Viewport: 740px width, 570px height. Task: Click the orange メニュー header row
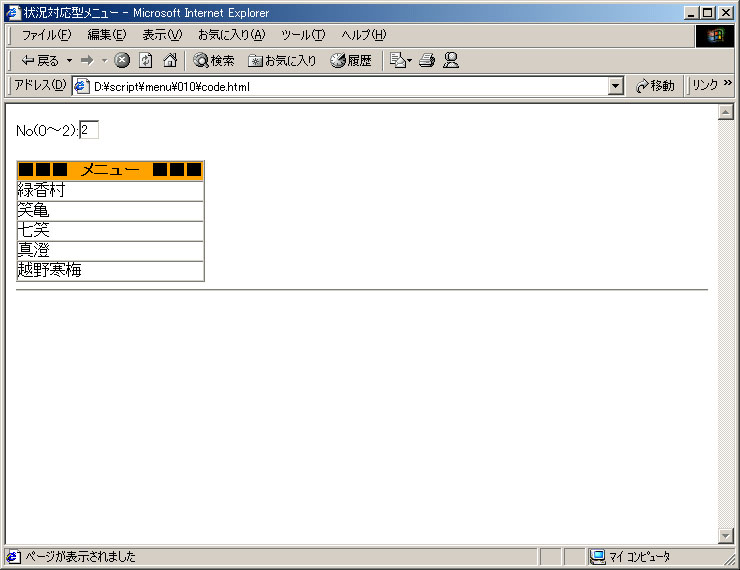(x=110, y=170)
